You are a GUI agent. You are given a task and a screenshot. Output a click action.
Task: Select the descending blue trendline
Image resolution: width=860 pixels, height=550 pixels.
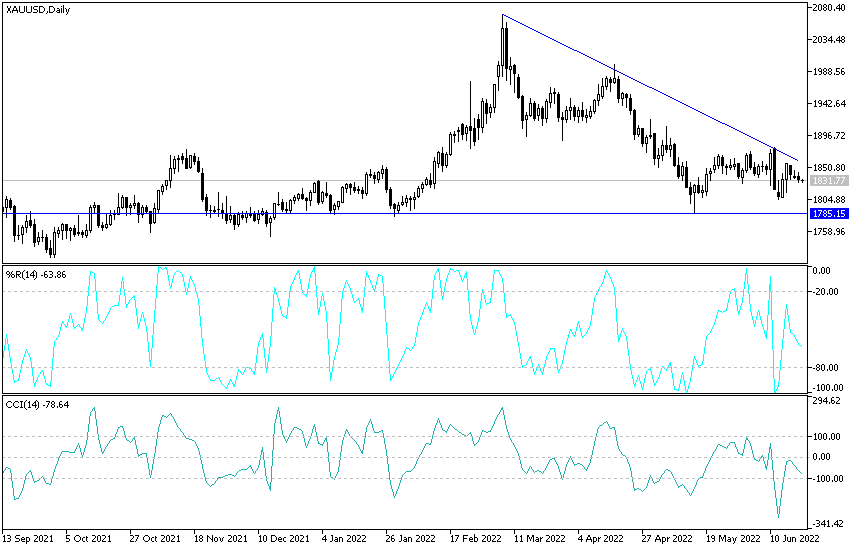pos(650,87)
